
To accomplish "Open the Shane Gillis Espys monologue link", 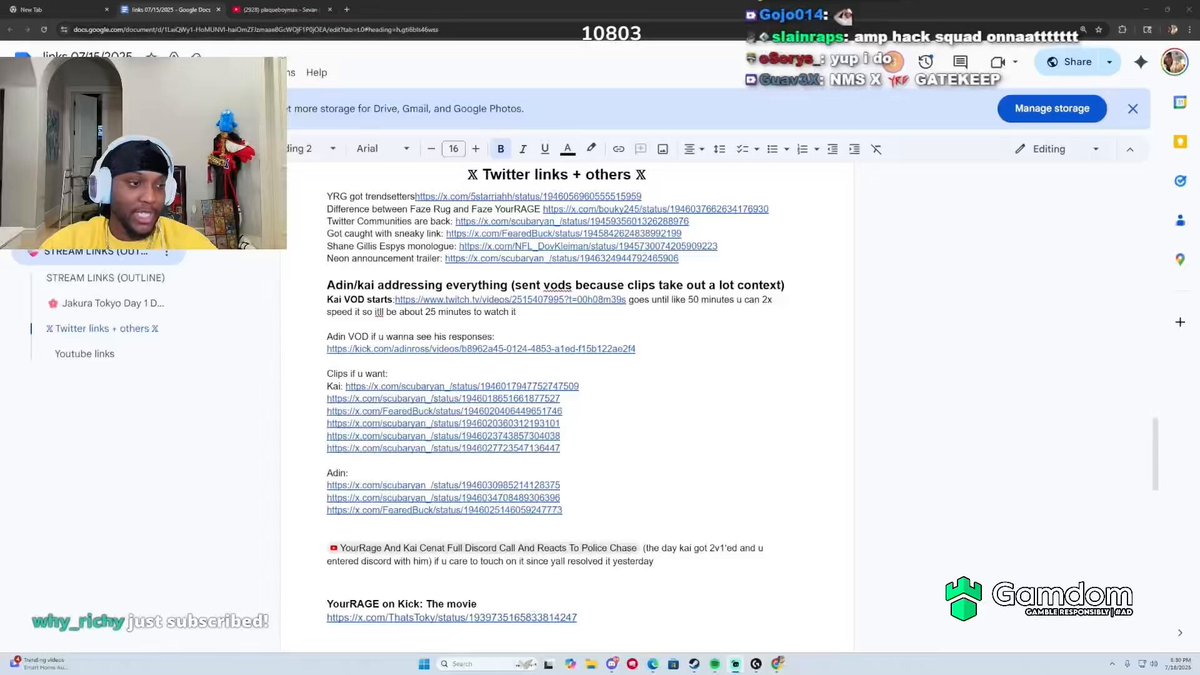I will (x=588, y=246).
